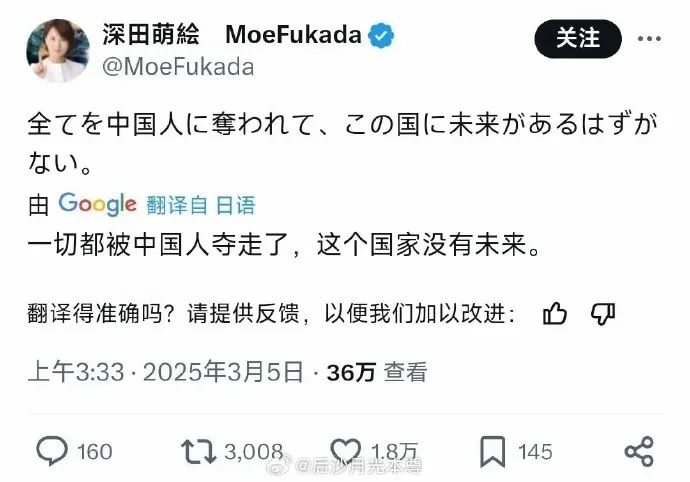This screenshot has width=690, height=482.
Task: Click the blue verified badge
Action: click(x=382, y=35)
